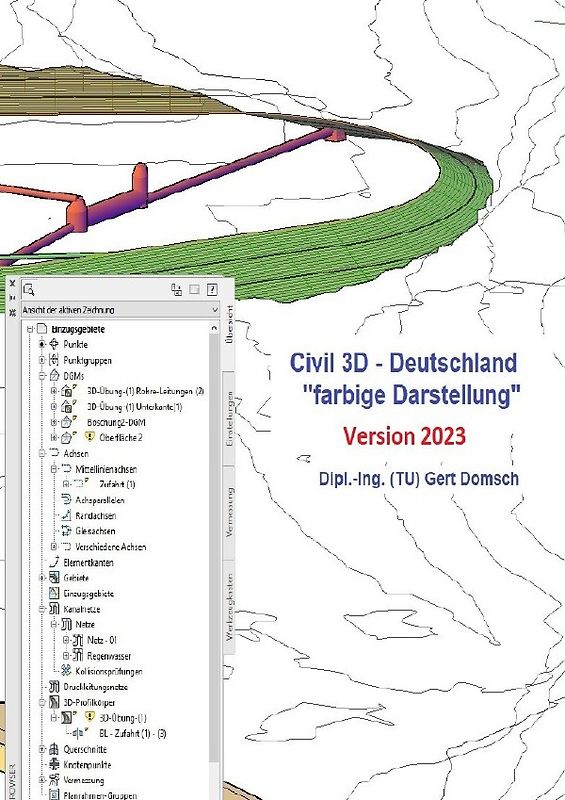
Task: Select the Punkte crosshair icon
Action: tap(54, 344)
